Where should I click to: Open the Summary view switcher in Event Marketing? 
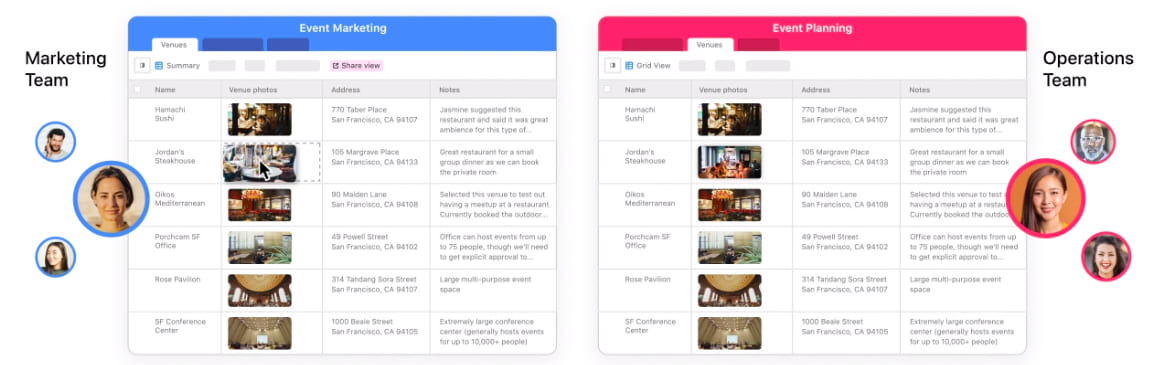177,65
